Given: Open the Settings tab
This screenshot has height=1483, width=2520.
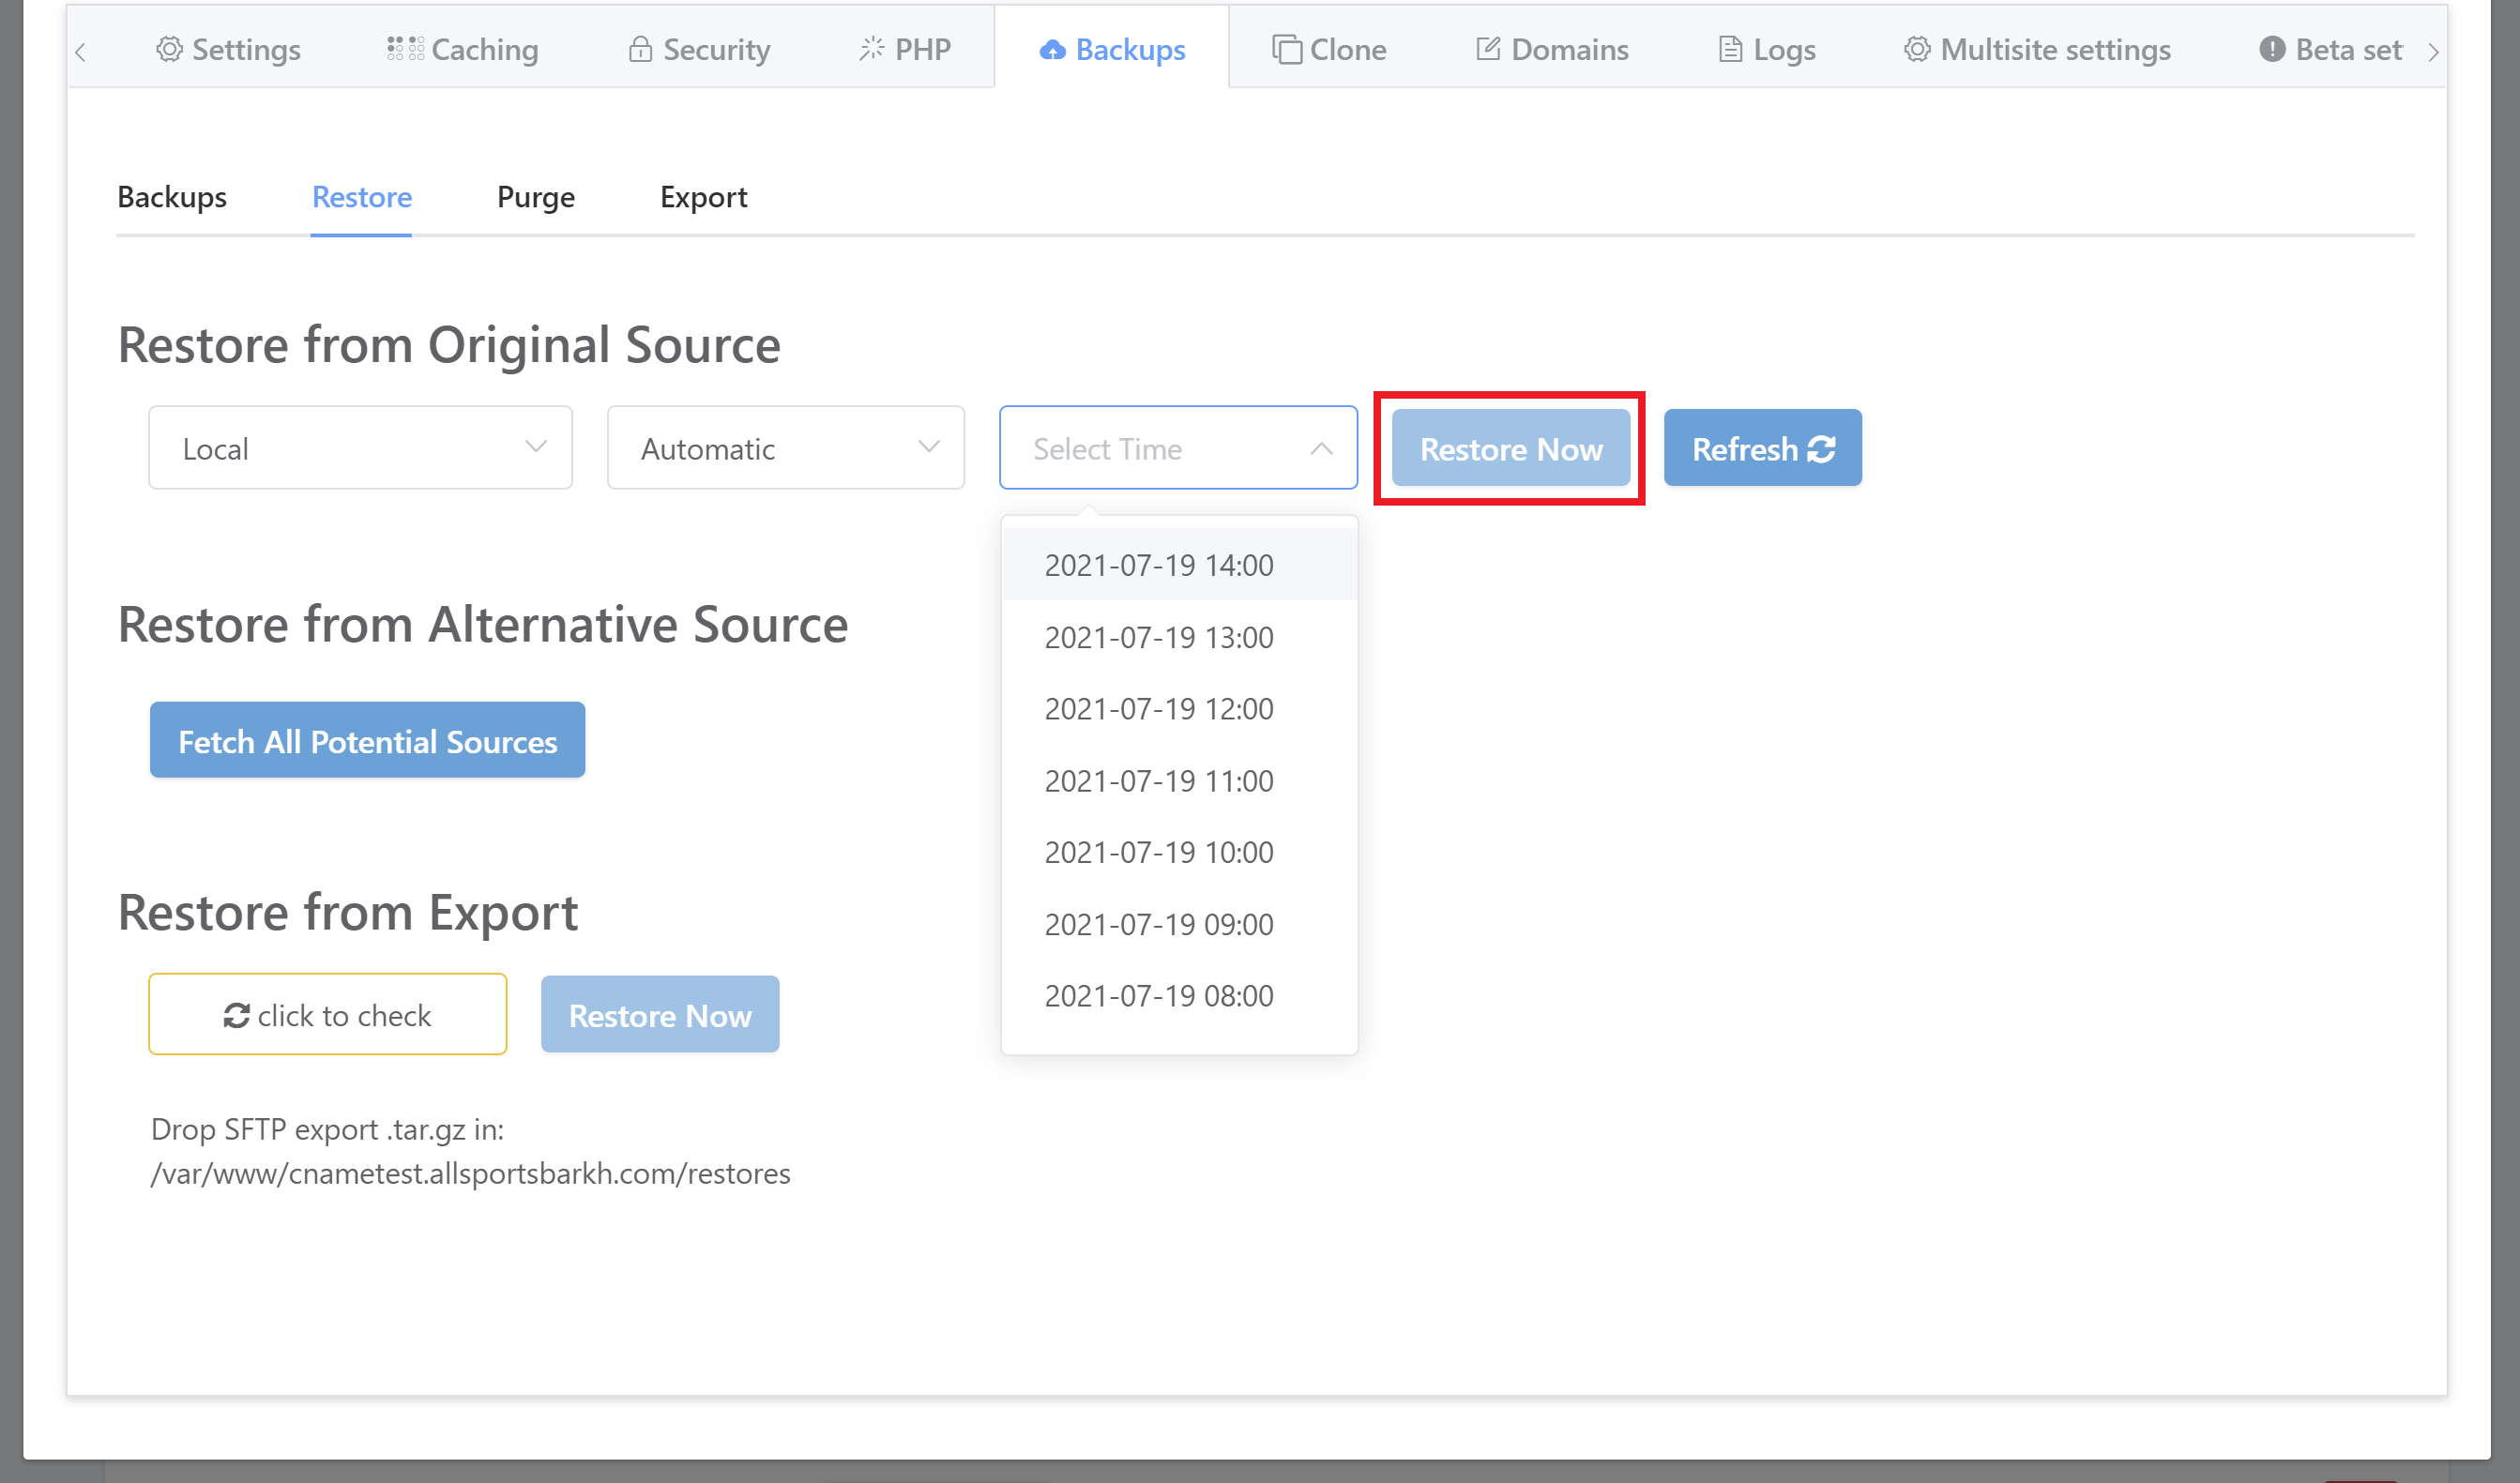Looking at the screenshot, I should tap(228, 49).
